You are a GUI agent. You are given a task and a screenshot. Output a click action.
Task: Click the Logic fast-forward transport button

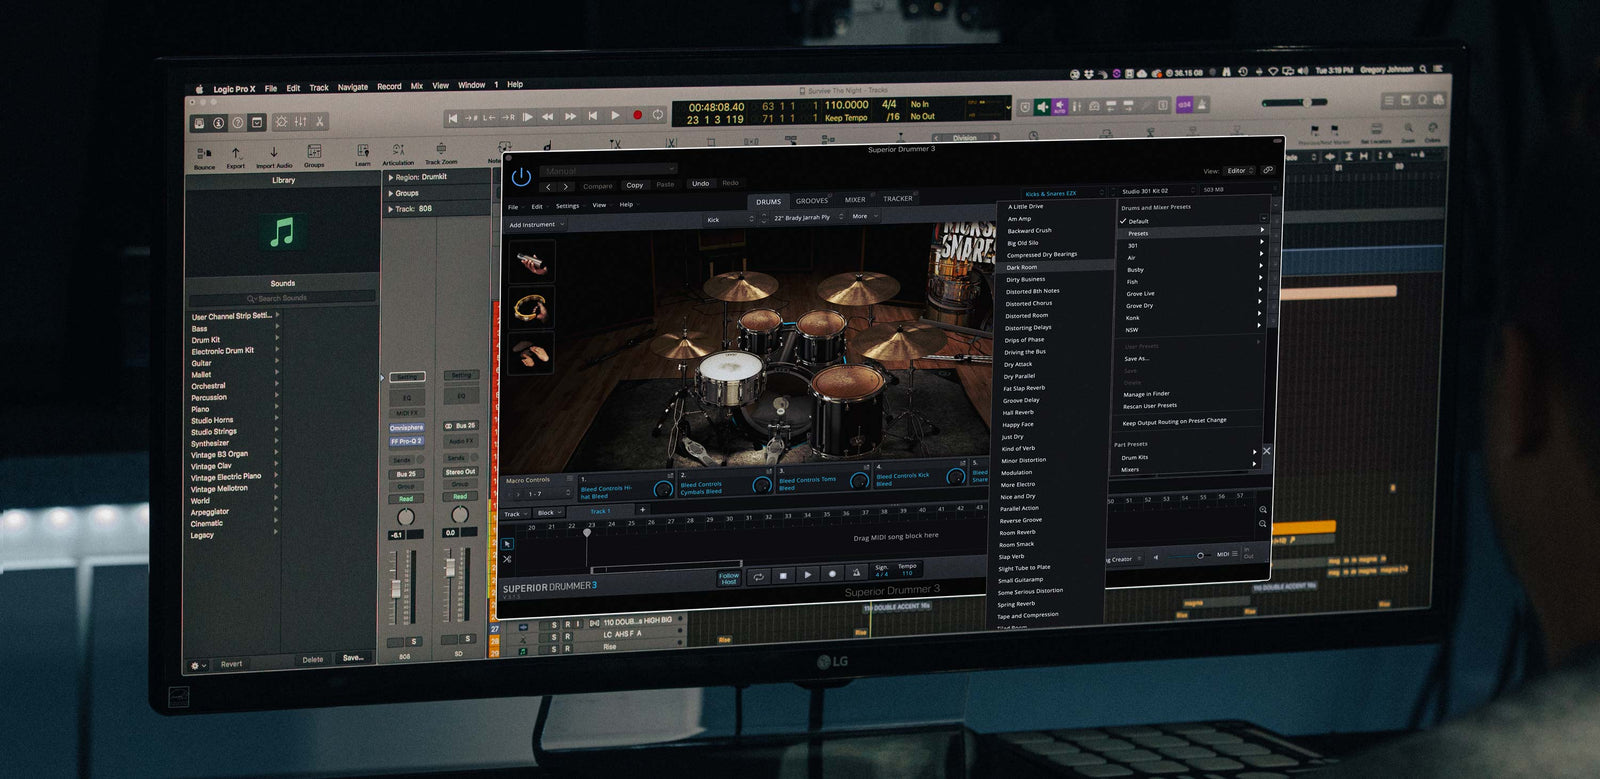tap(570, 117)
